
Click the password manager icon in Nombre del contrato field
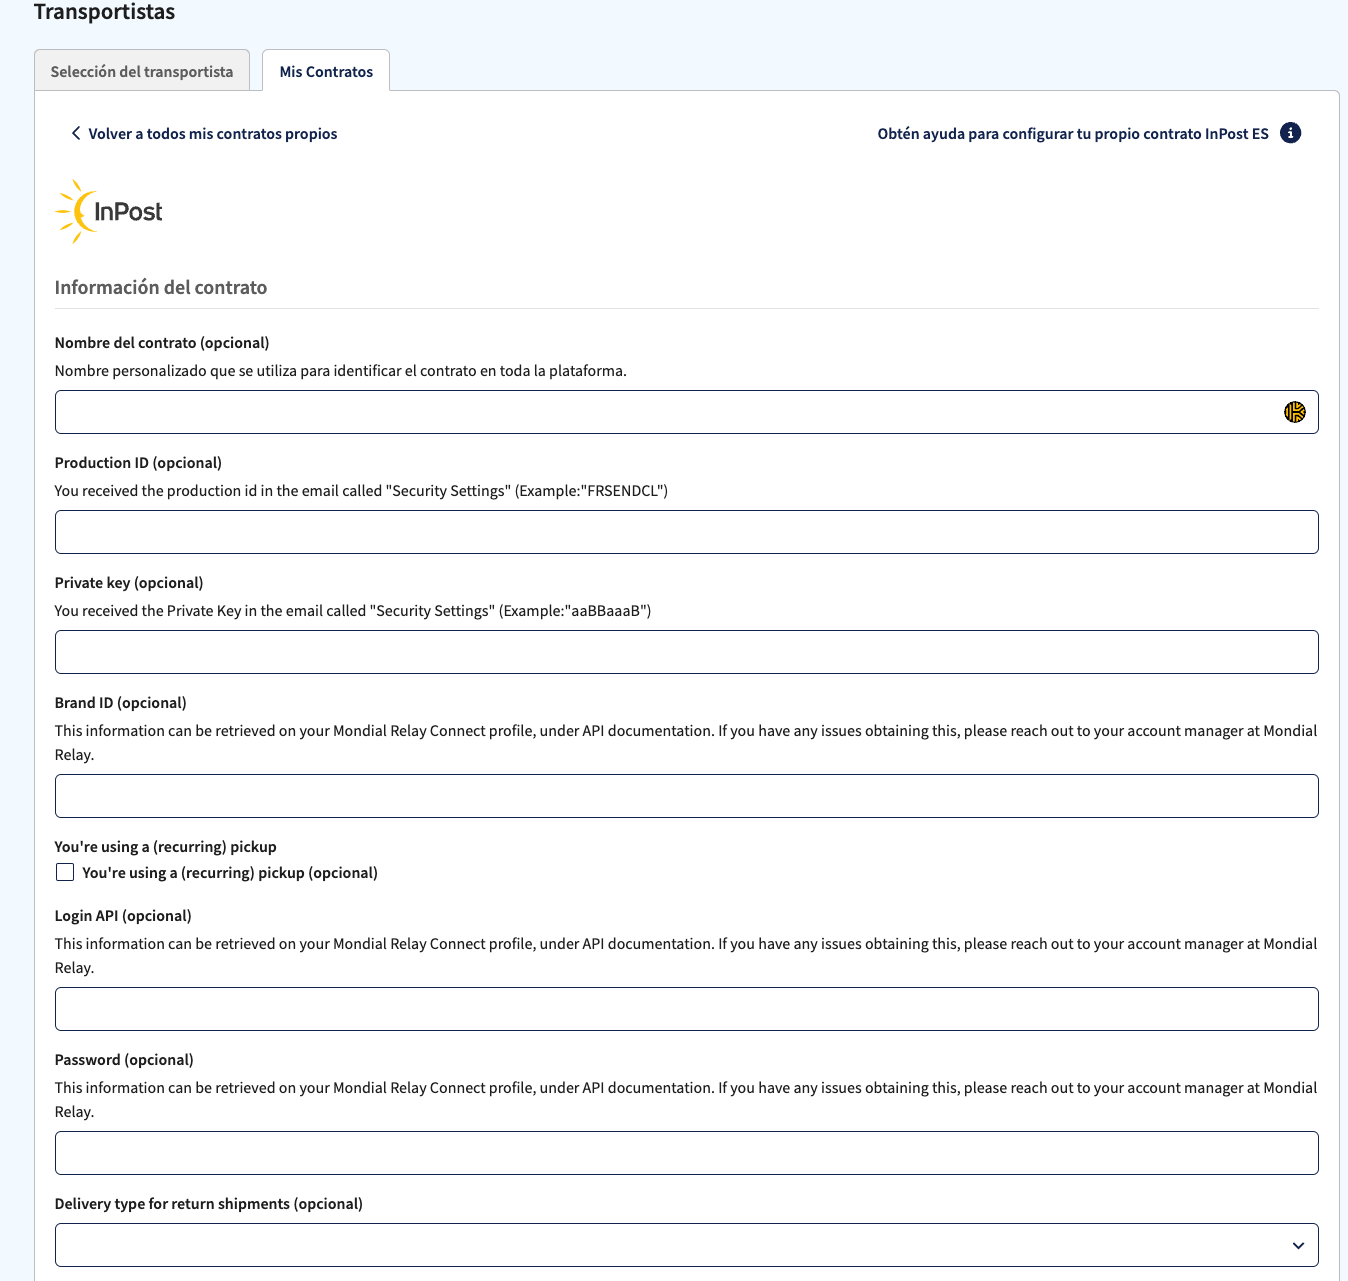coord(1295,412)
